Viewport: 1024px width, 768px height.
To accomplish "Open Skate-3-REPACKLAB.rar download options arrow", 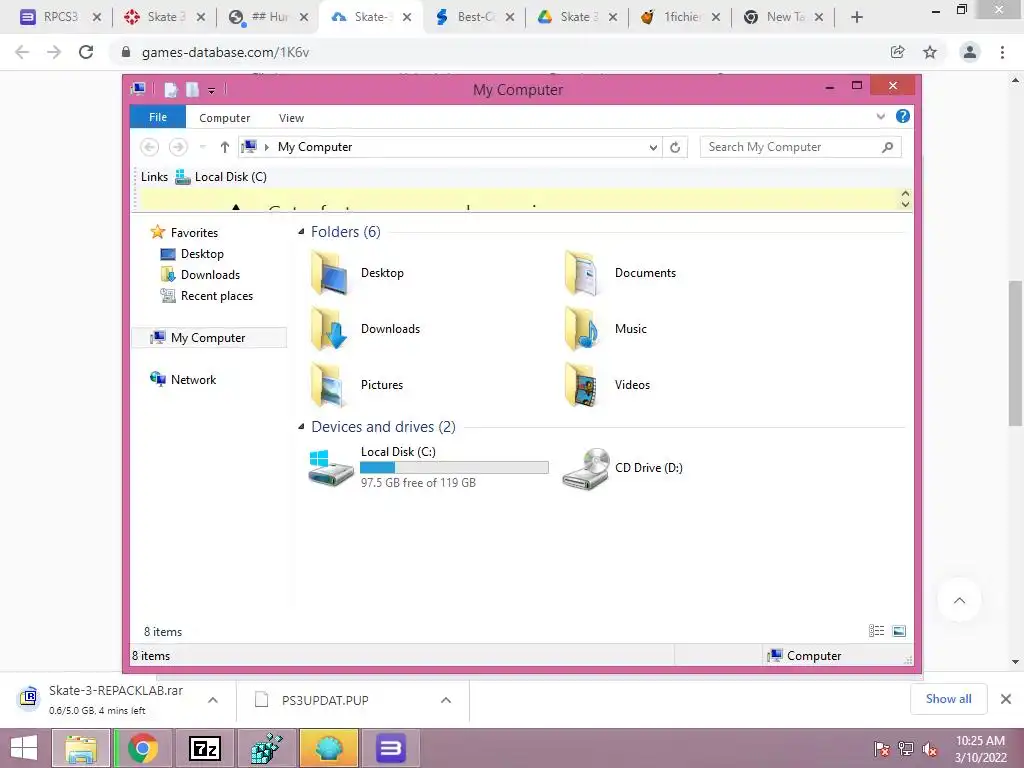I will [x=213, y=700].
